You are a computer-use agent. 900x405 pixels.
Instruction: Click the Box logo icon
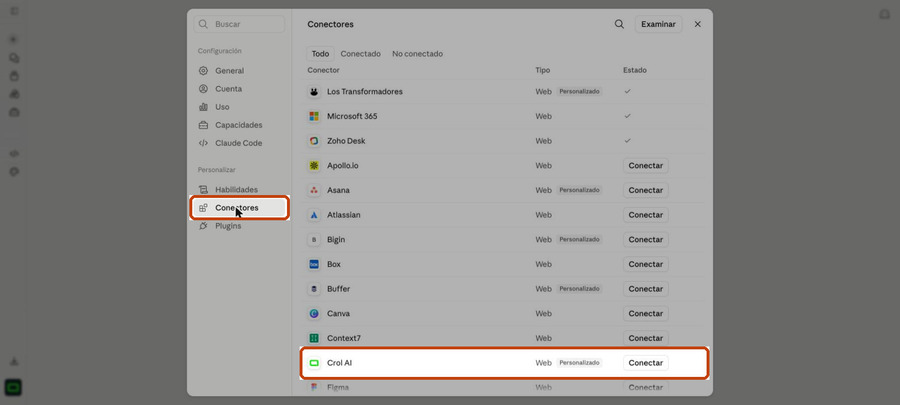coord(314,264)
